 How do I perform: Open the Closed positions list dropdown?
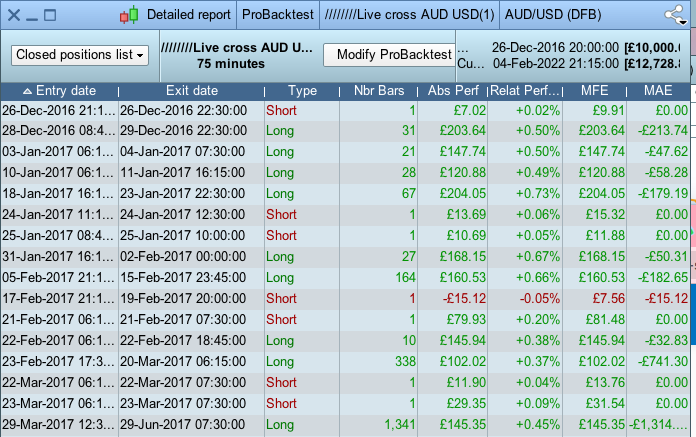click(80, 56)
